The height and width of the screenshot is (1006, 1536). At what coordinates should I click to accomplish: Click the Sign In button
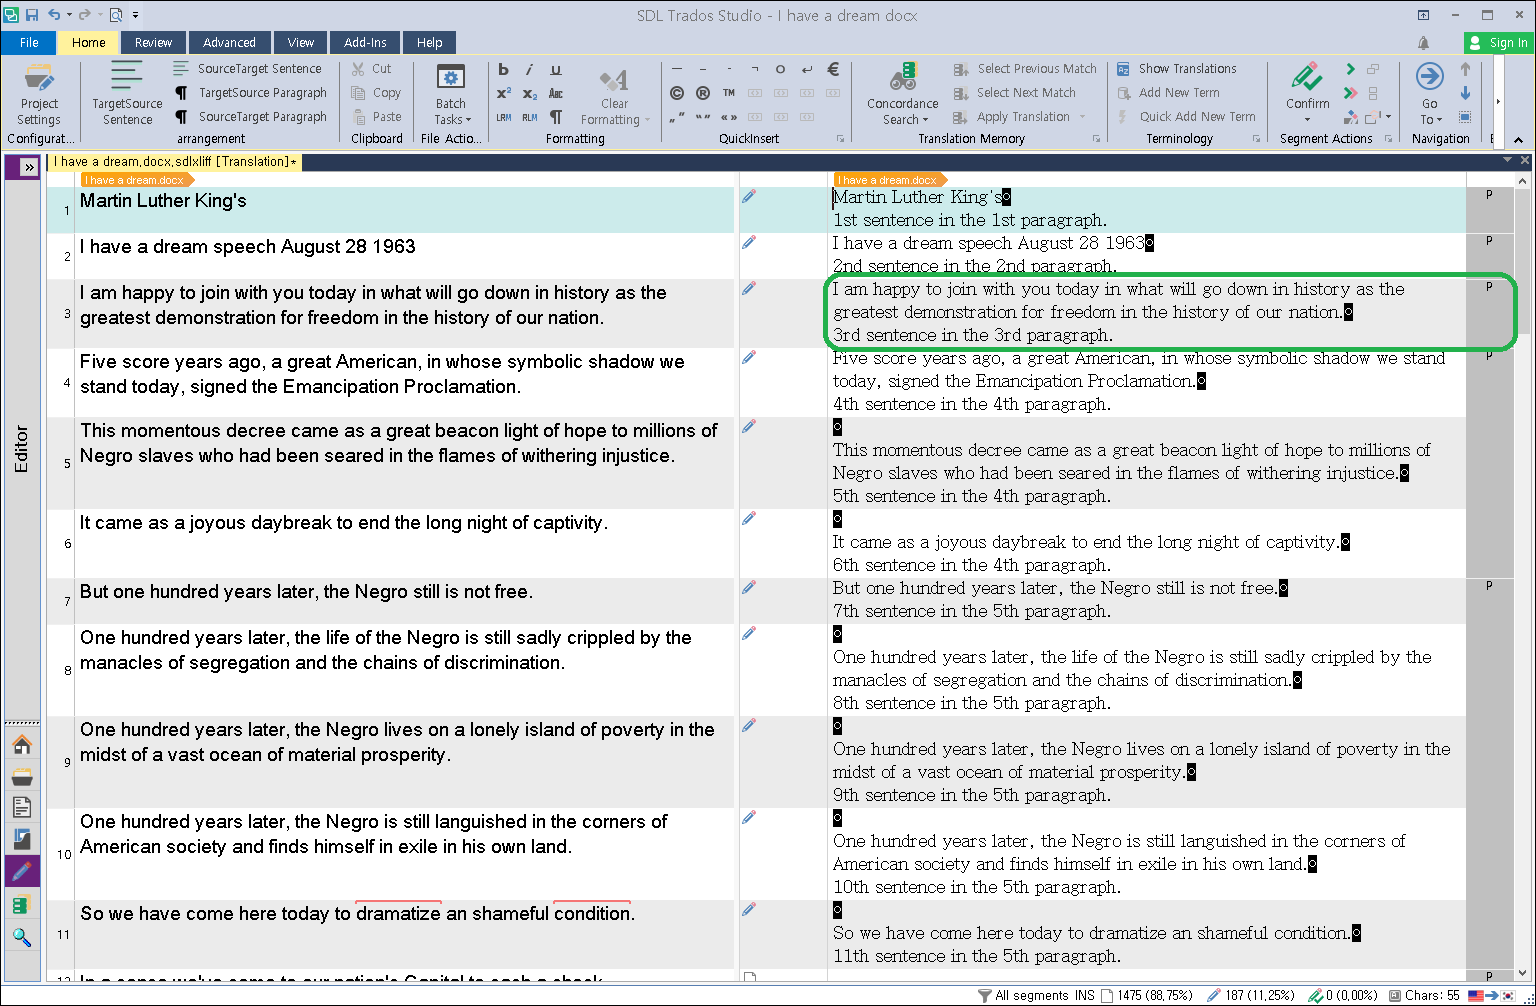coord(1499,42)
